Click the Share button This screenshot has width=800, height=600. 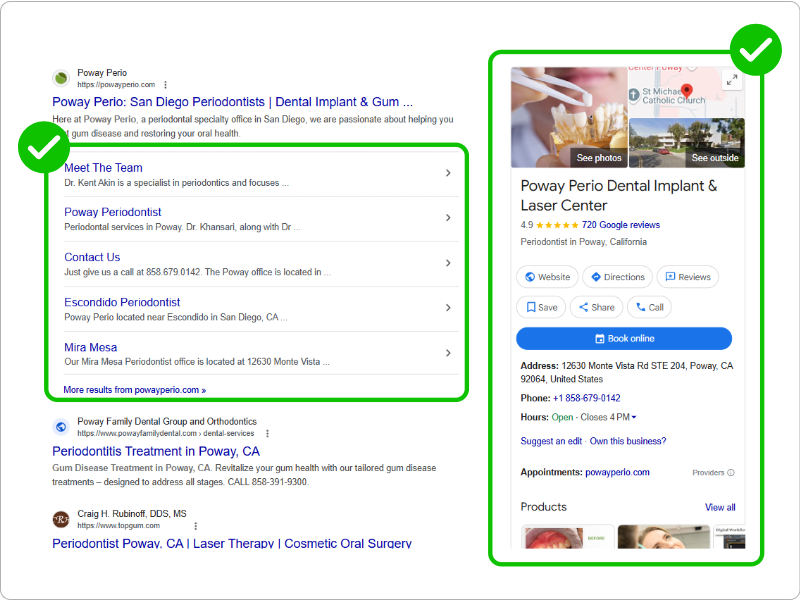(x=596, y=307)
